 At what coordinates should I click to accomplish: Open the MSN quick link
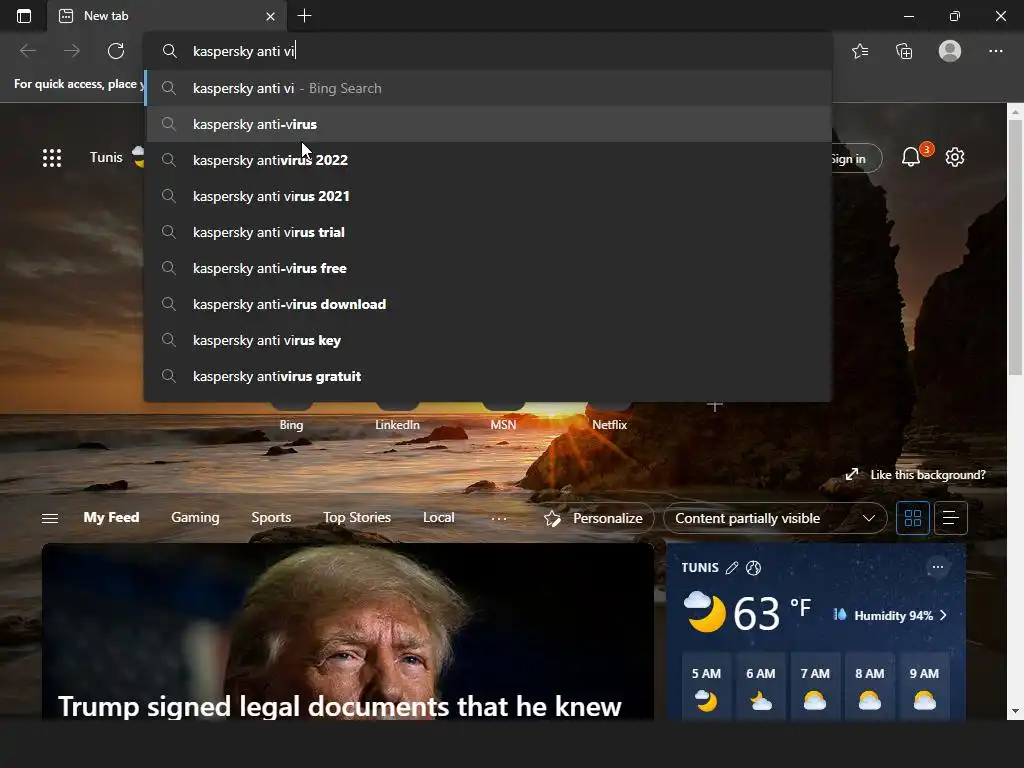(503, 424)
